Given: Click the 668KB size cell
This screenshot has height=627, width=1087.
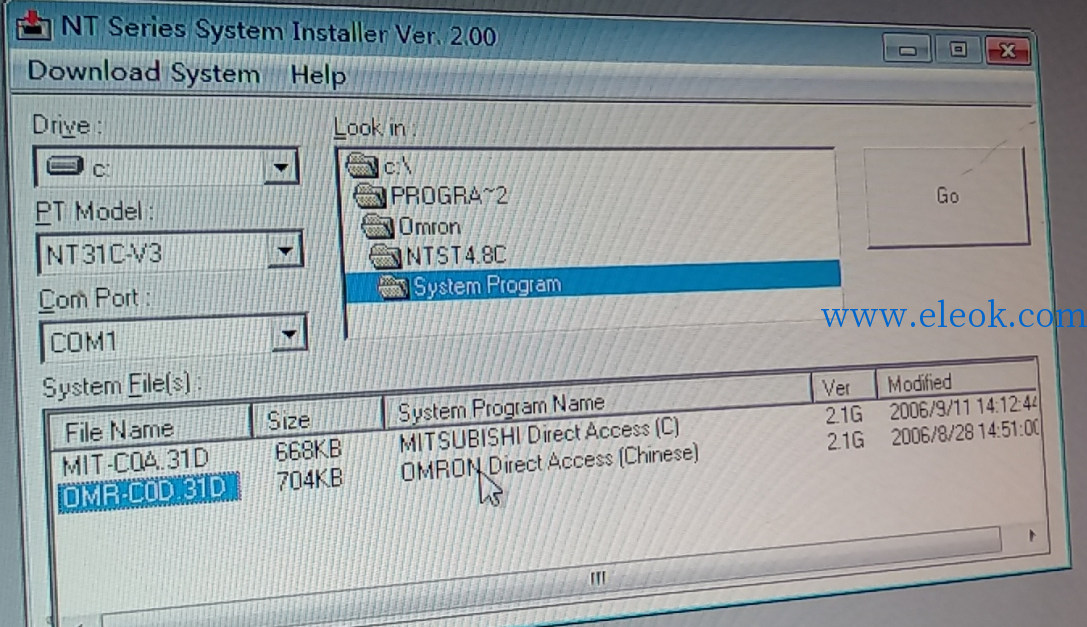Looking at the screenshot, I should pyautogui.click(x=308, y=450).
